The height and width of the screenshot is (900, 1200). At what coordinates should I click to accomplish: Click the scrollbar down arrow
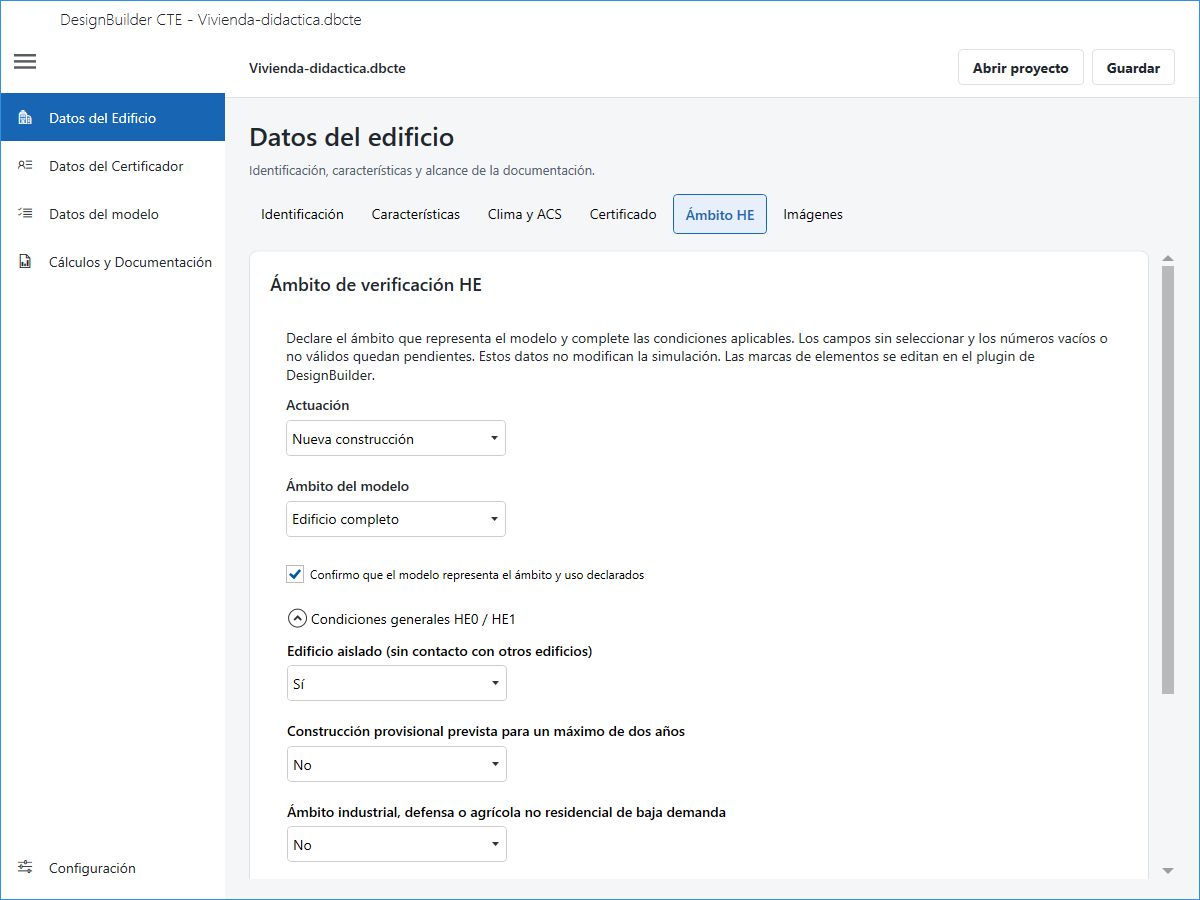(x=1168, y=871)
